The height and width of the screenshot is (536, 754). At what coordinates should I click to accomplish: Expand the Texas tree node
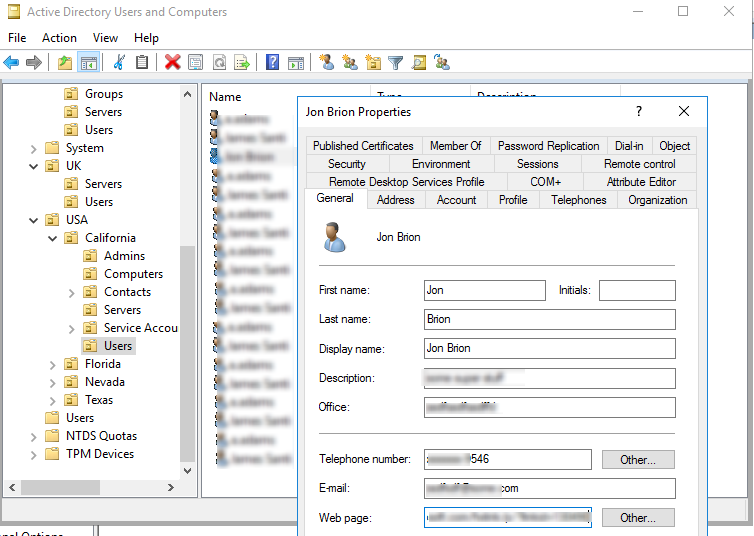(x=52, y=400)
